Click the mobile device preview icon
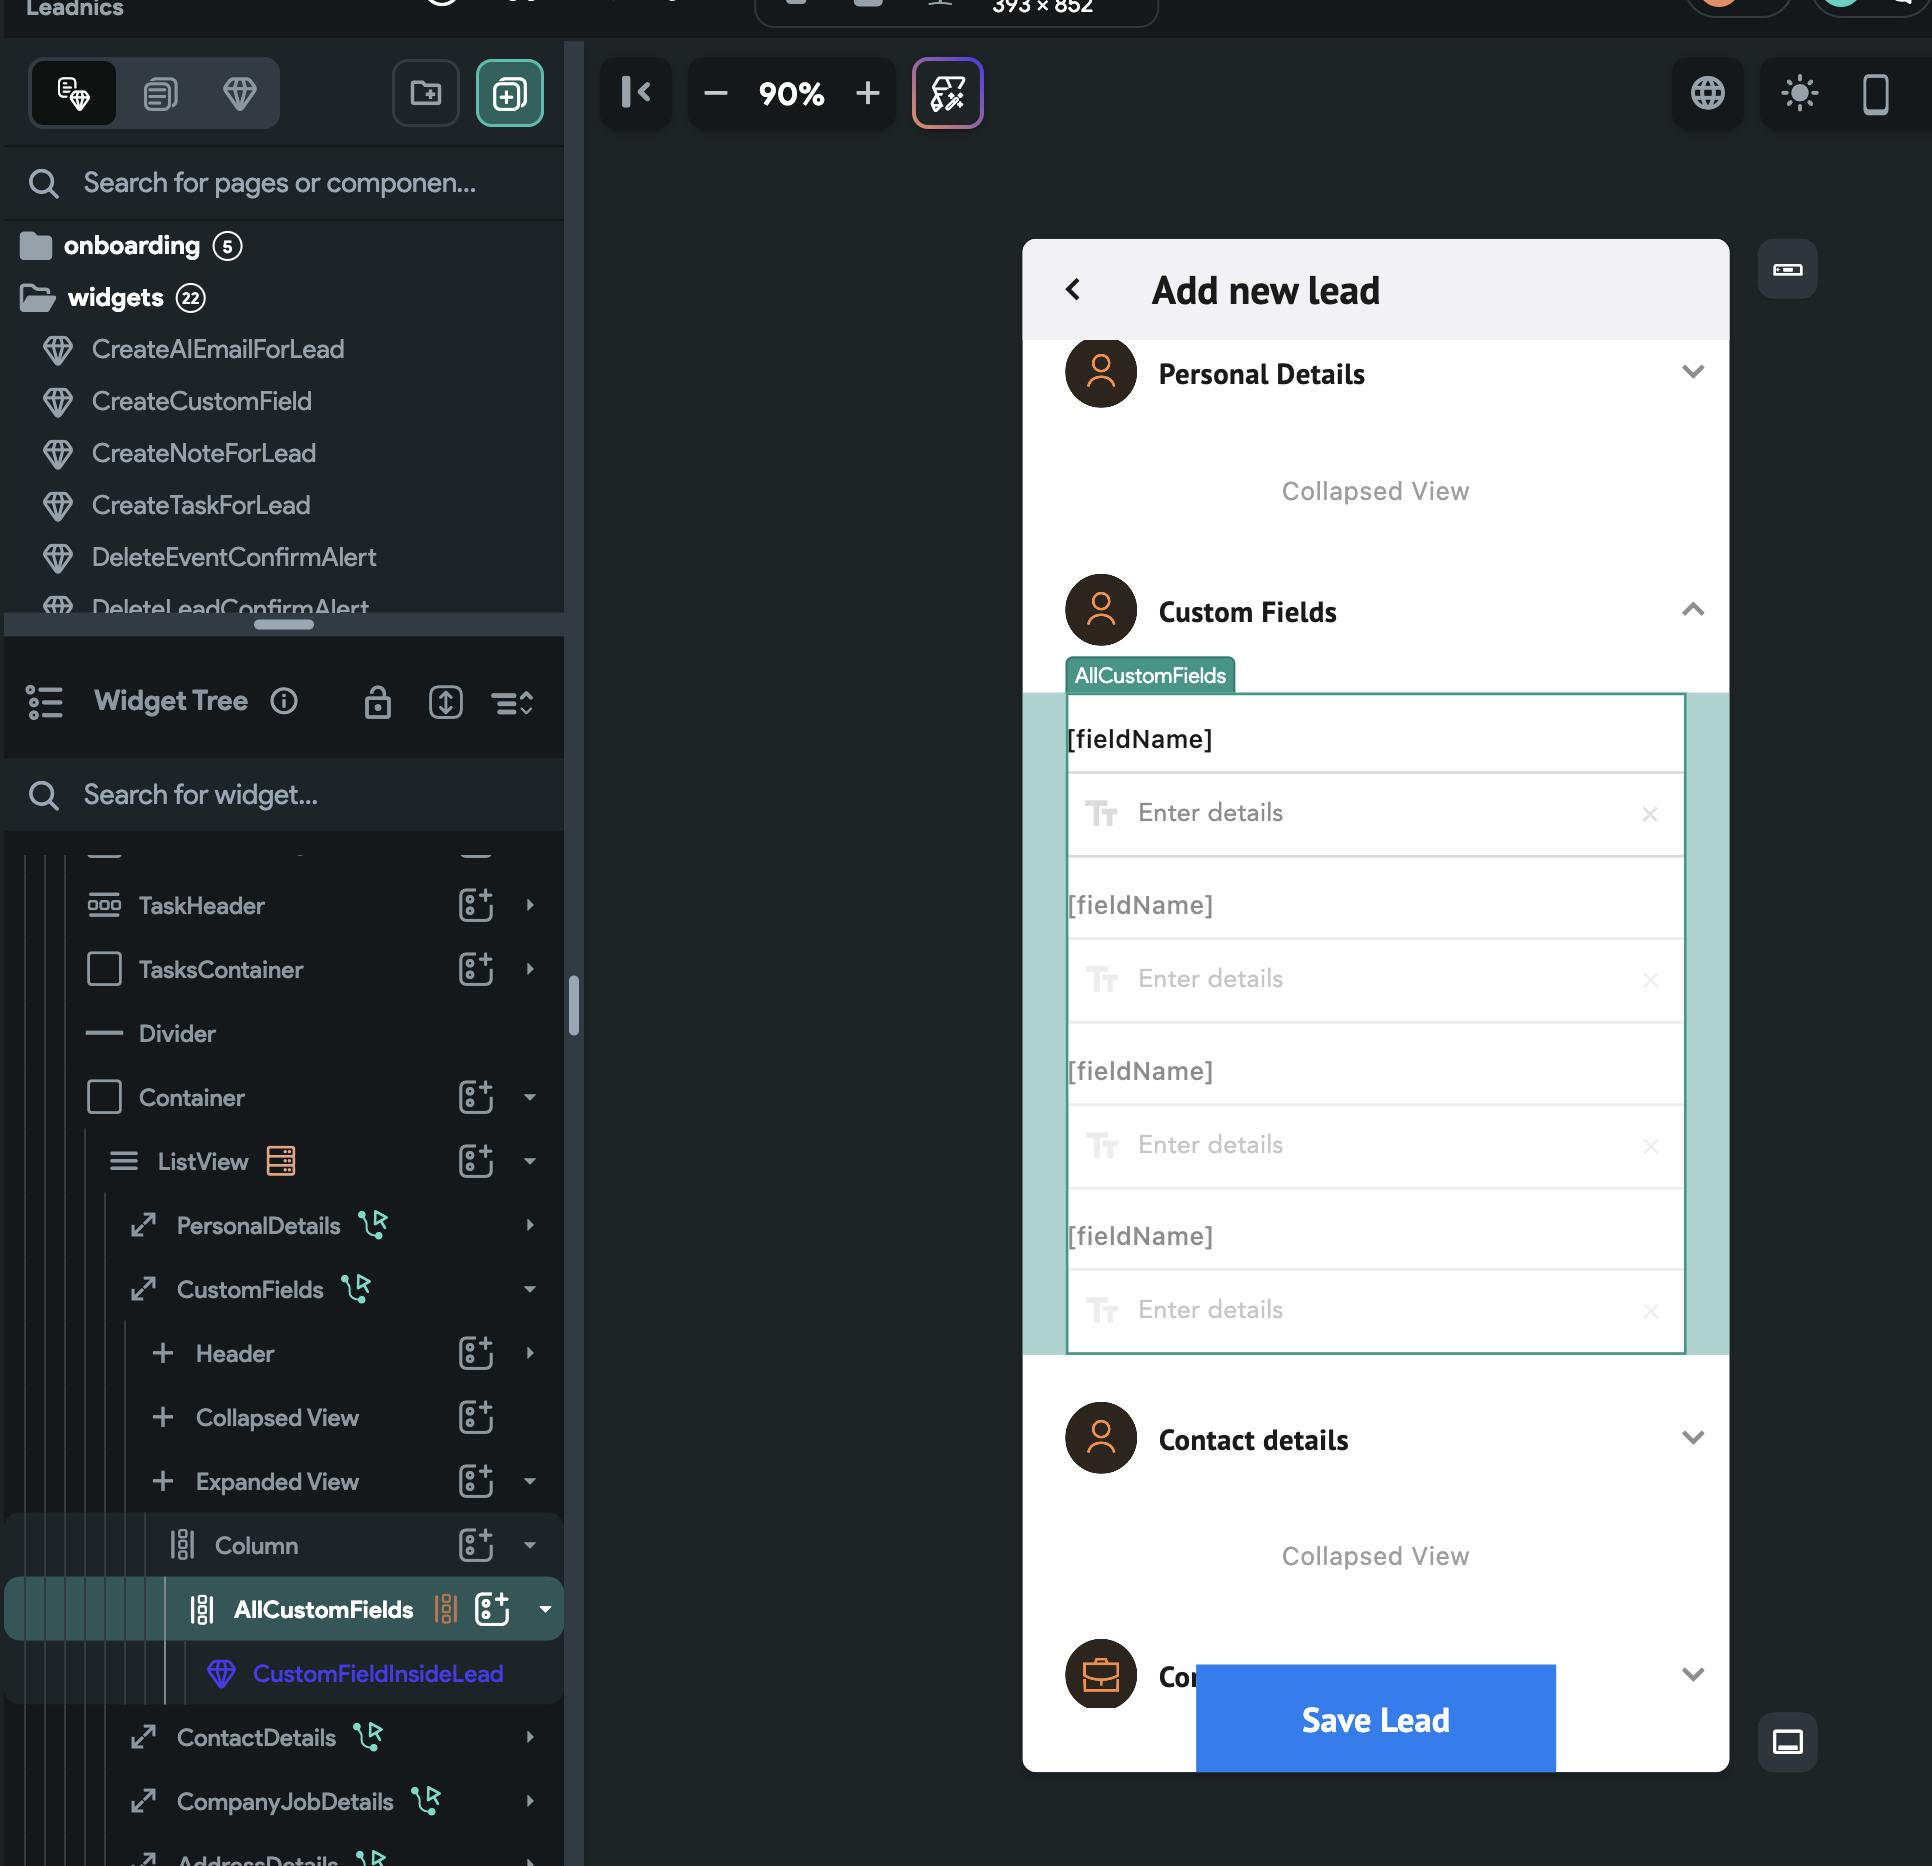1932x1866 pixels. click(1875, 94)
